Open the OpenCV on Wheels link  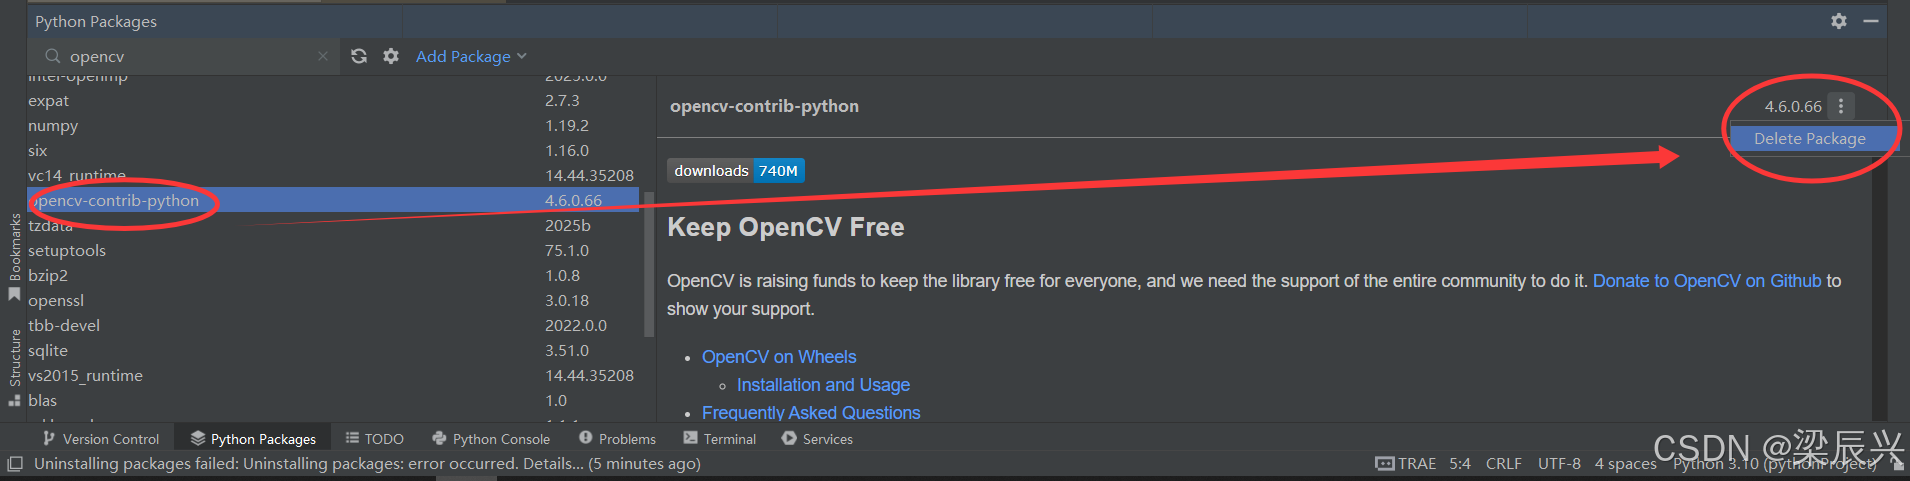[x=779, y=357]
